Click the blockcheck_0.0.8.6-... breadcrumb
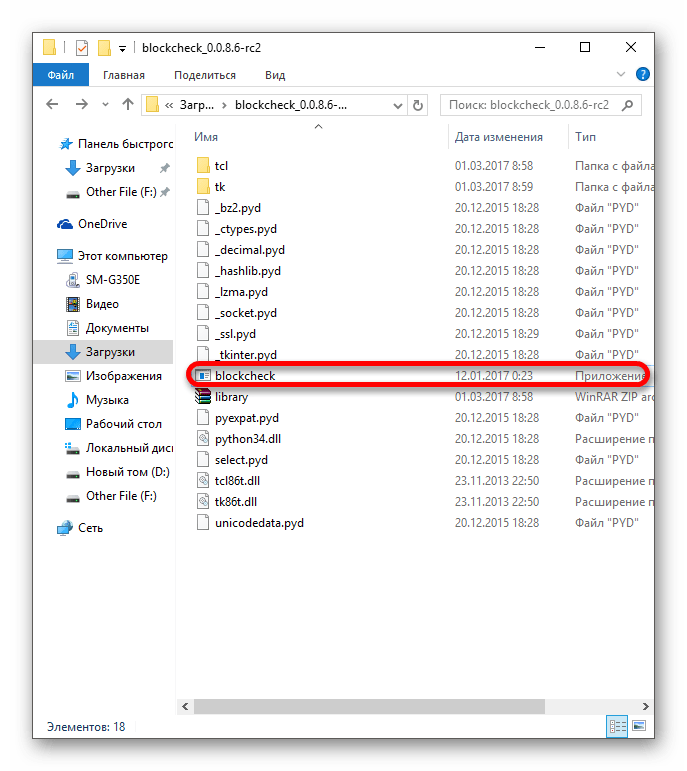The width and height of the screenshot is (687, 771). click(x=291, y=105)
